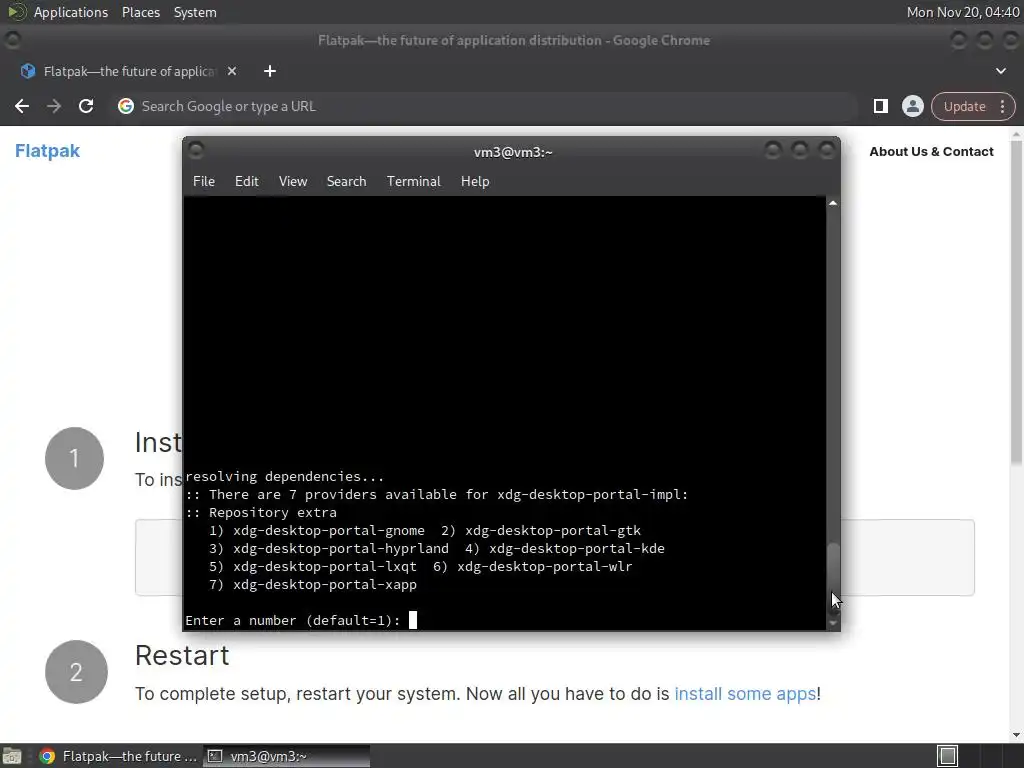
Task: Click 'xdg-desktop-portal-gtk' option text
Action: [x=552, y=530]
